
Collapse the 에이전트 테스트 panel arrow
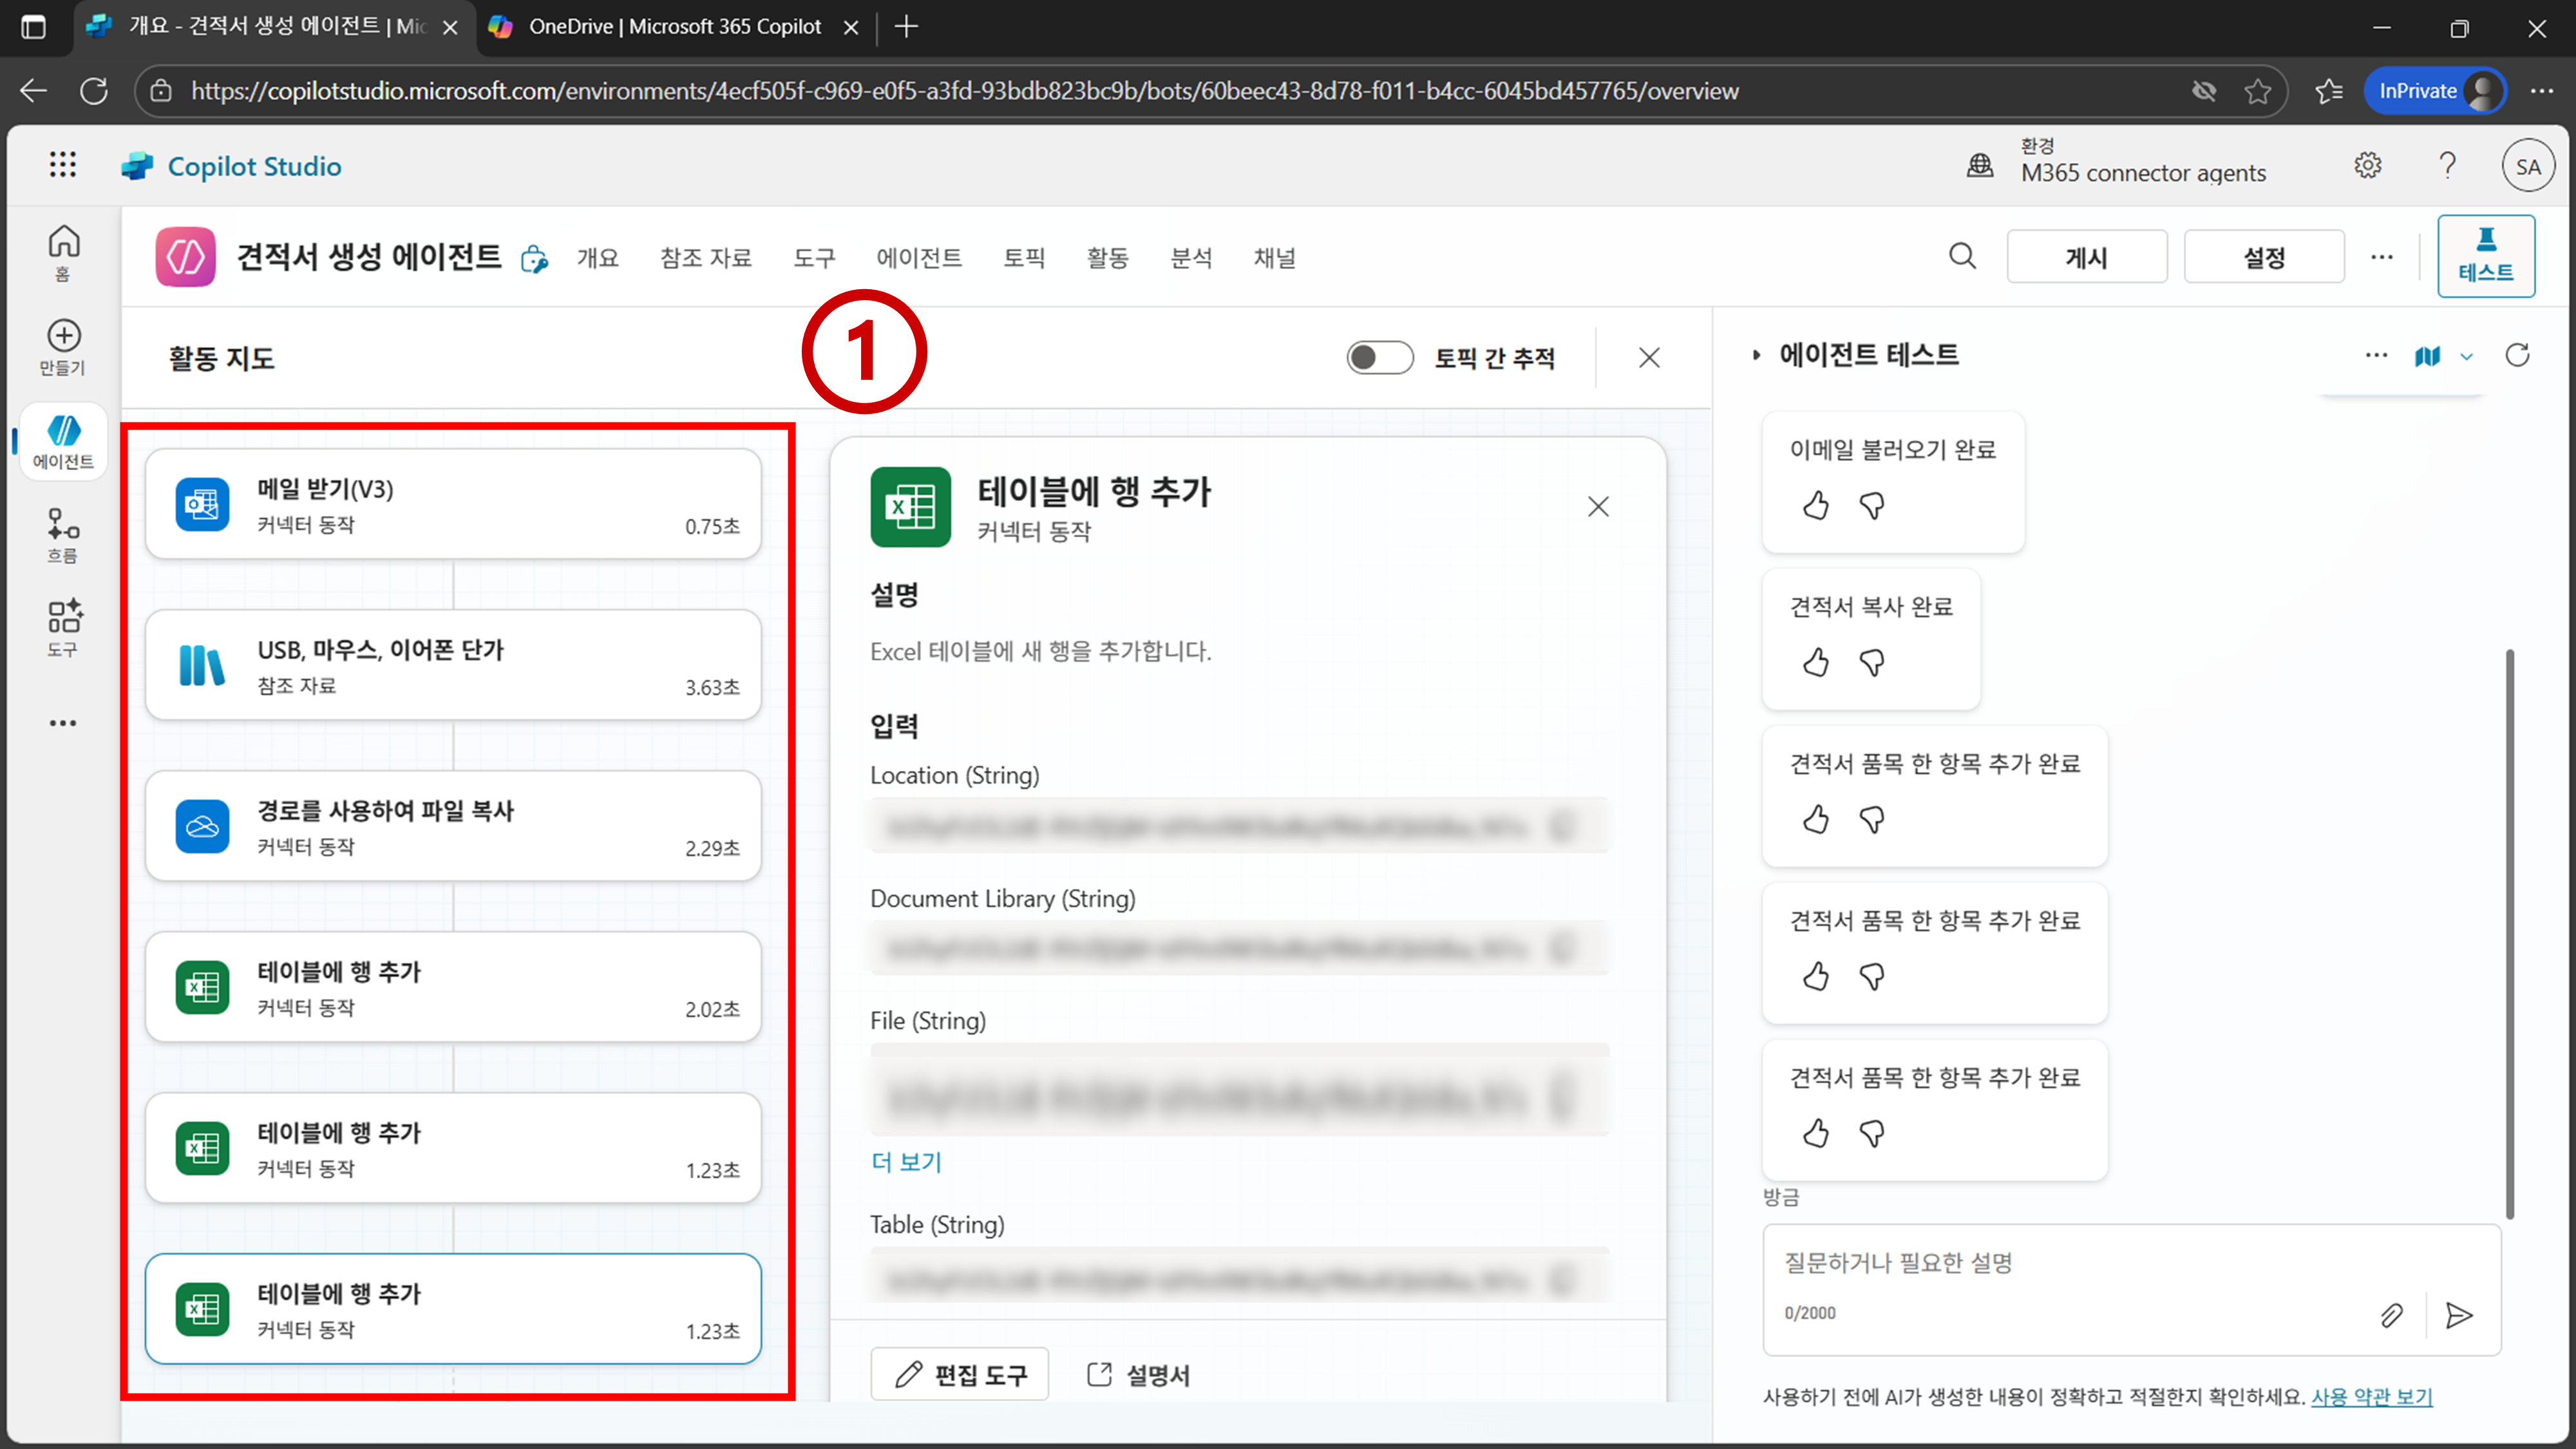coord(1756,355)
